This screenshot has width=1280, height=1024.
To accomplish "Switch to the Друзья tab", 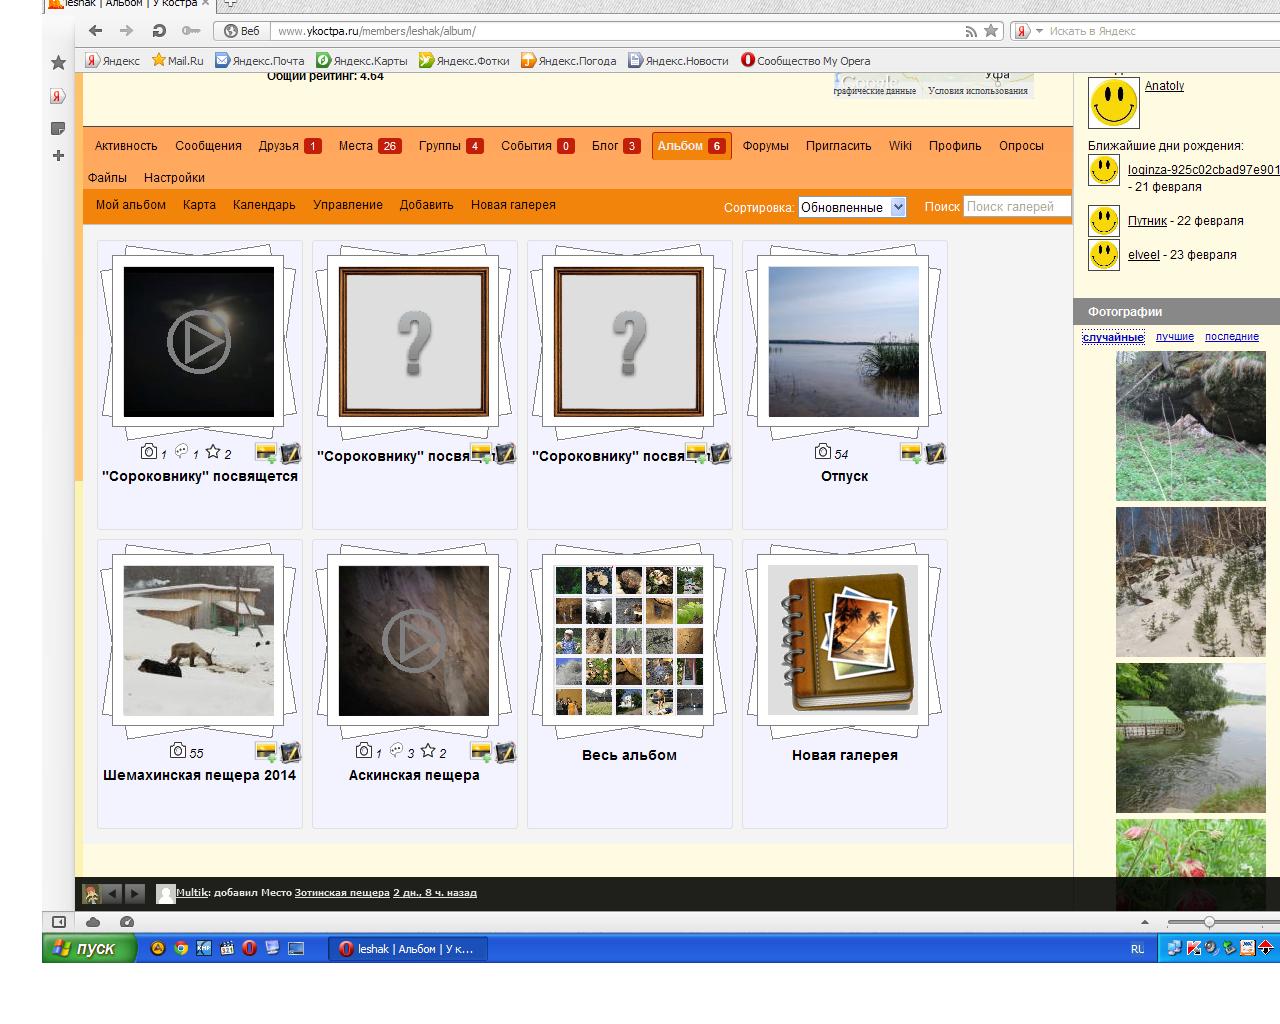I will click(288, 146).
